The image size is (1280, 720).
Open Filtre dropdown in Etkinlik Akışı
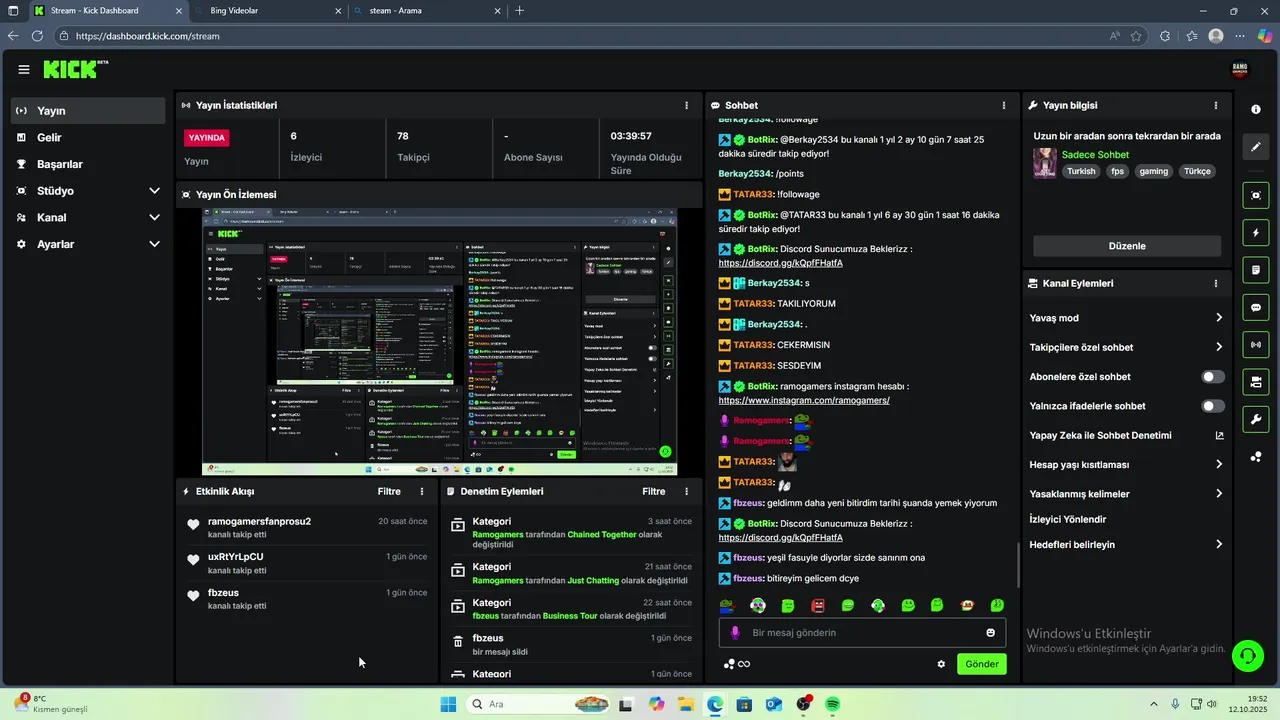(389, 491)
